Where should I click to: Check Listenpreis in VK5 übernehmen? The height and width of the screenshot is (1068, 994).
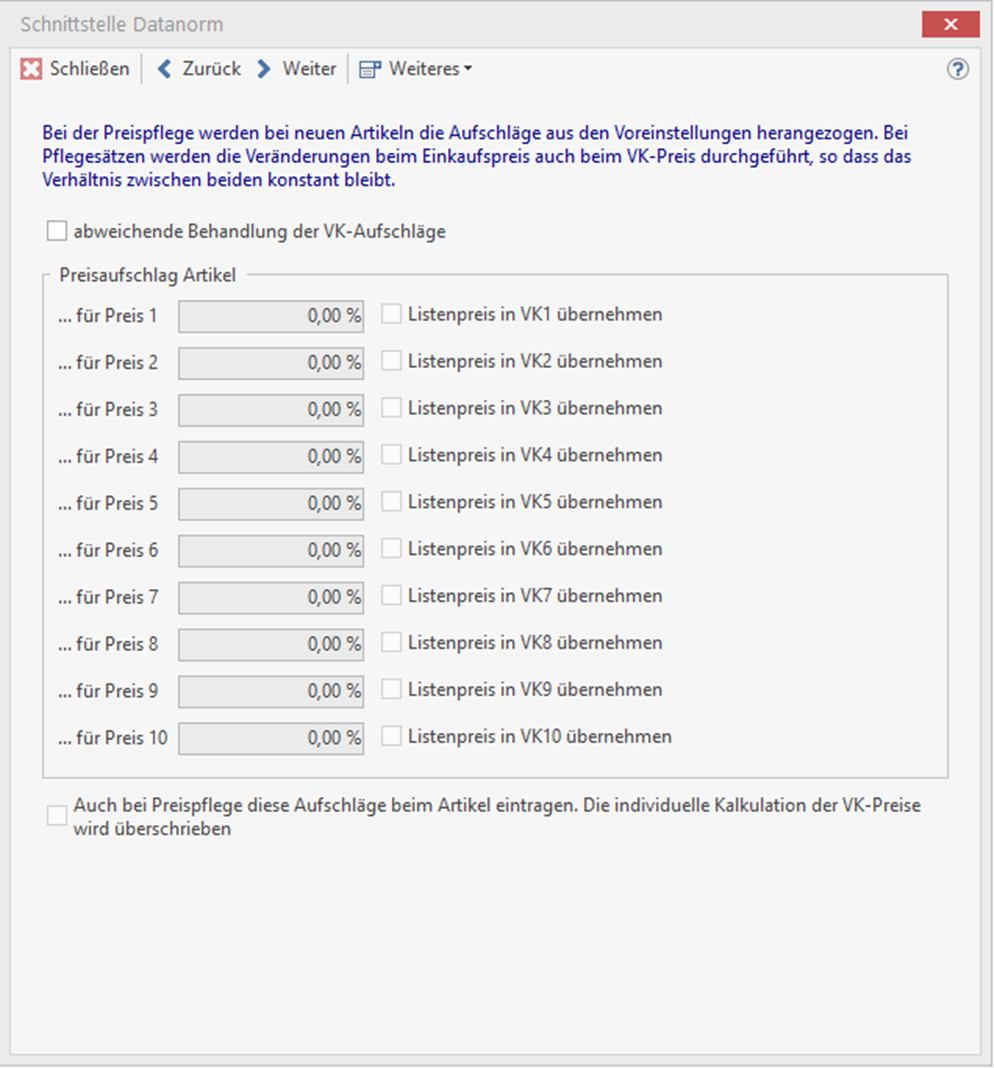pyautogui.click(x=392, y=502)
